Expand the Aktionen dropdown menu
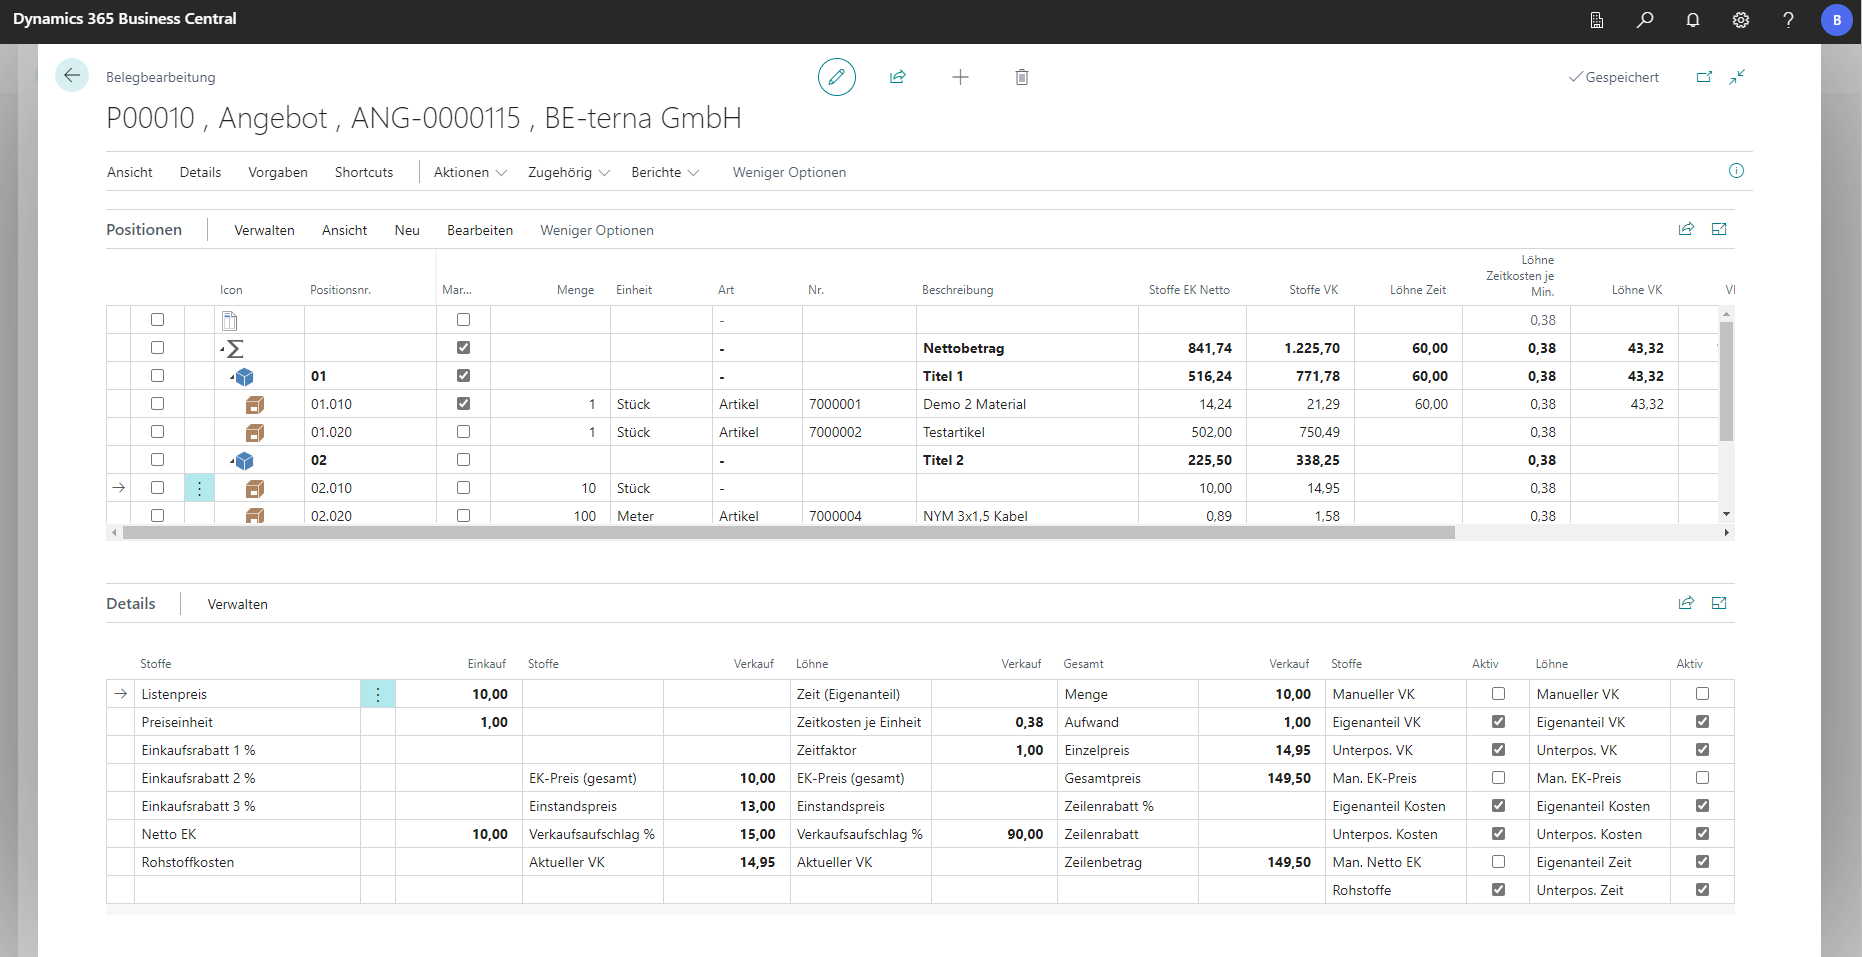Screen dimensions: 1862x957 pos(470,173)
